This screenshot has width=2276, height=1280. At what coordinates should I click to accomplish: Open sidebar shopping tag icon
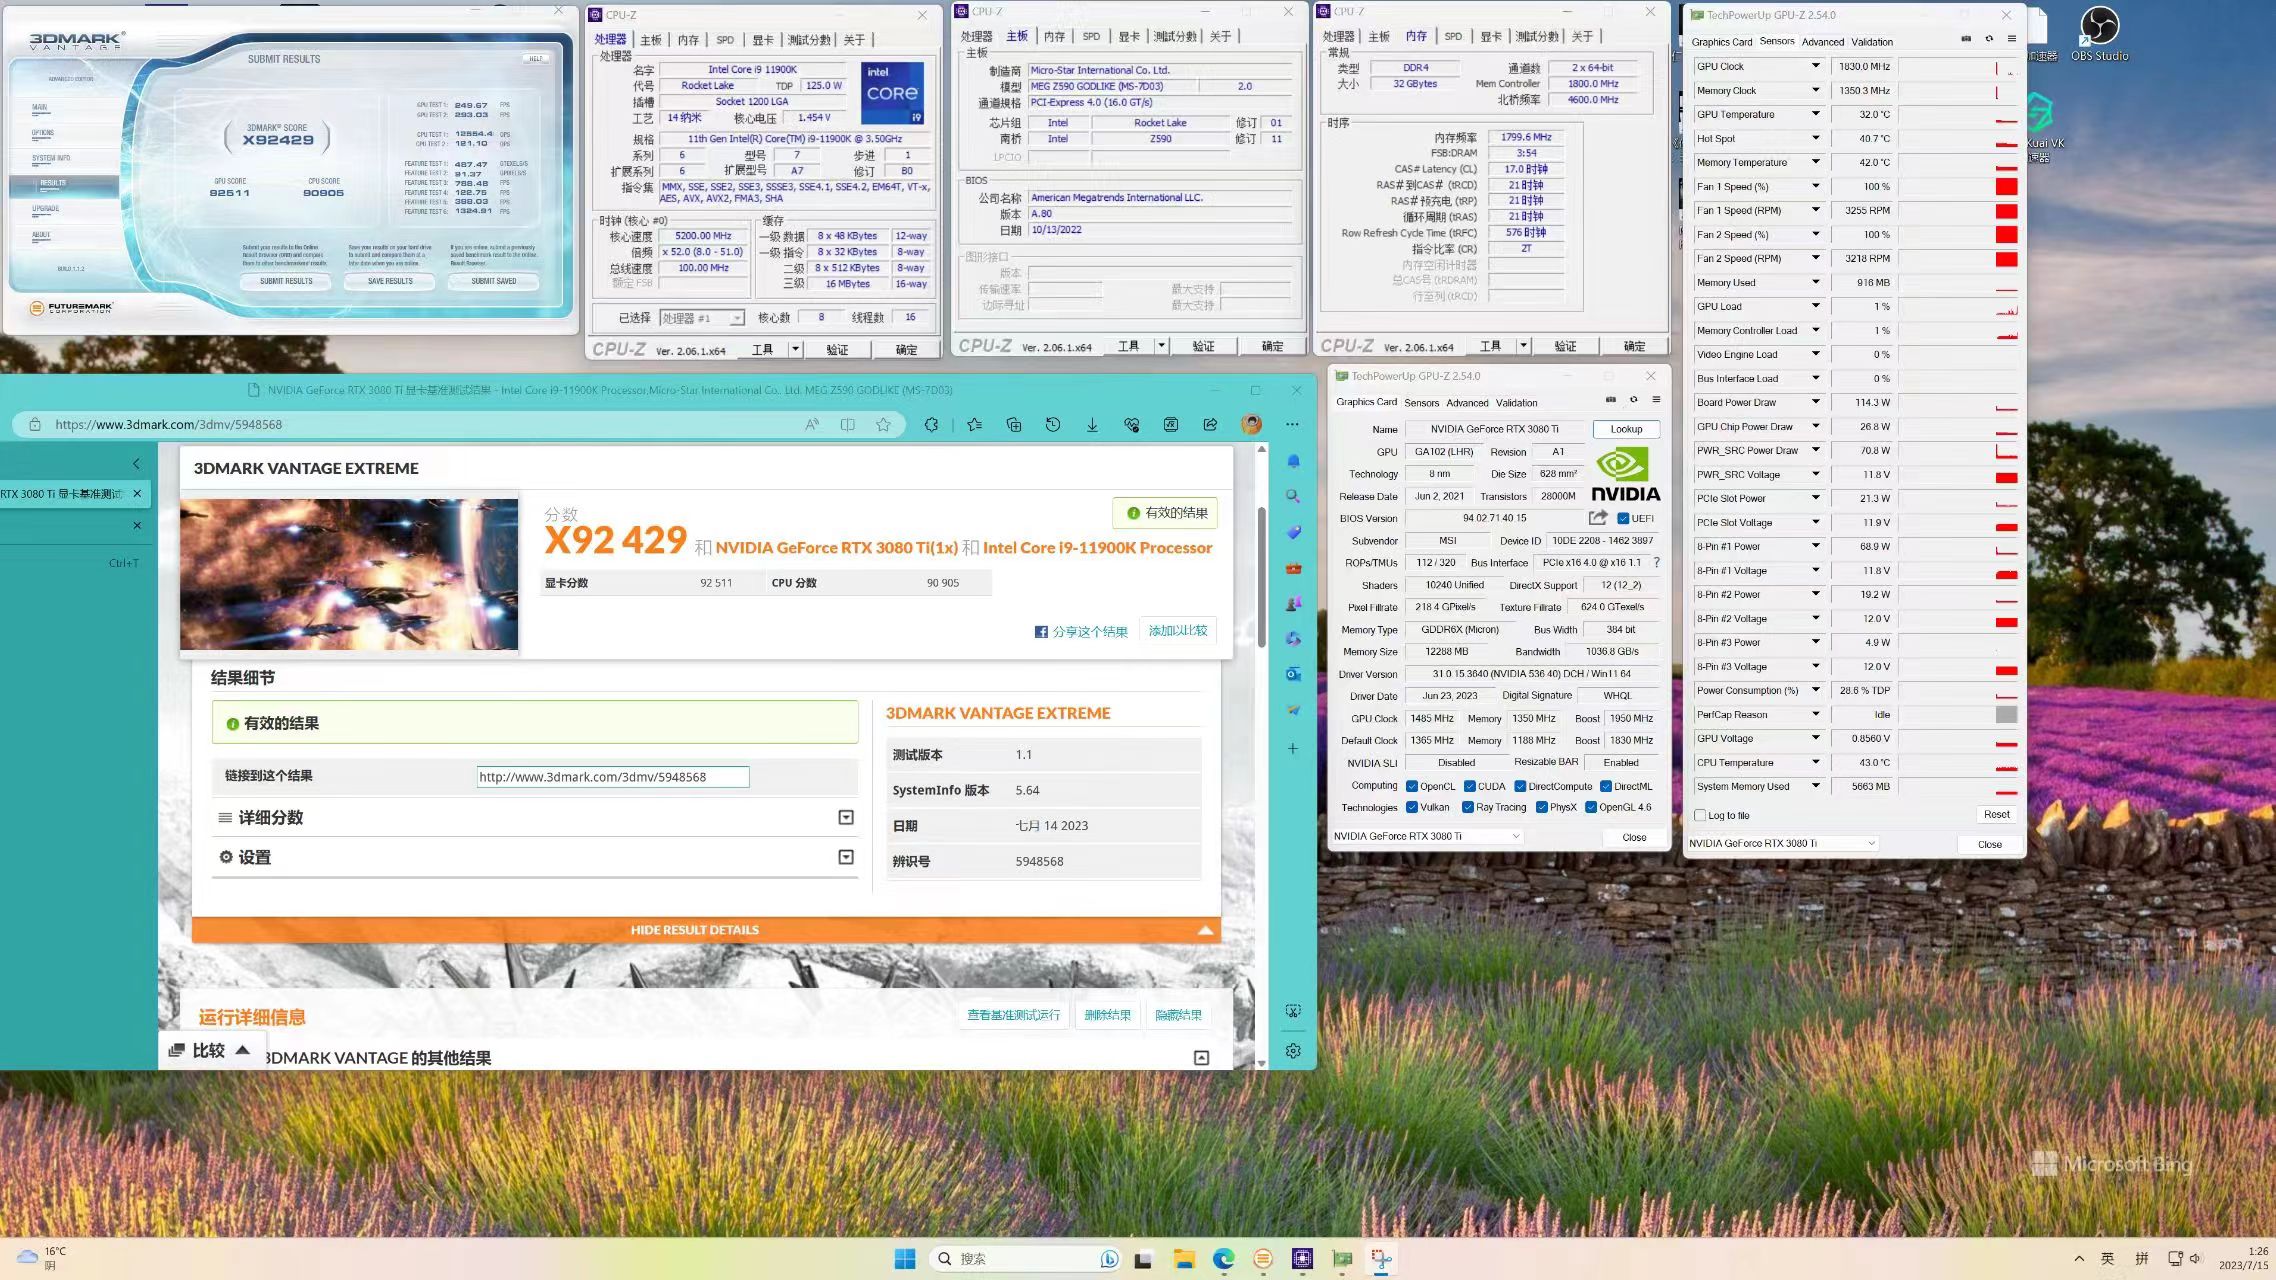click(x=1293, y=532)
